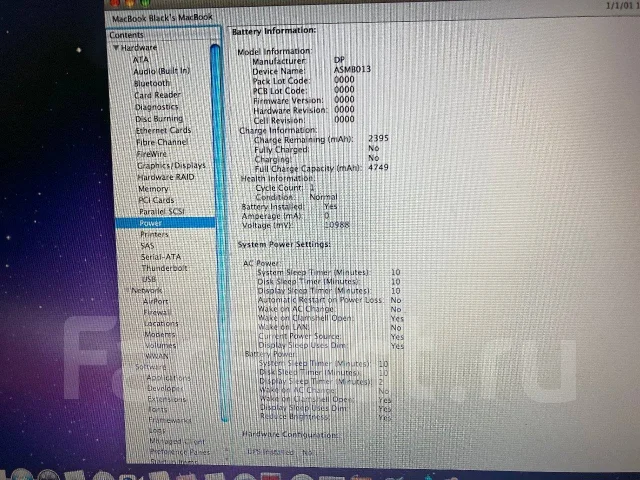
Task: Collapse the Network section triangle
Action: tap(127, 290)
